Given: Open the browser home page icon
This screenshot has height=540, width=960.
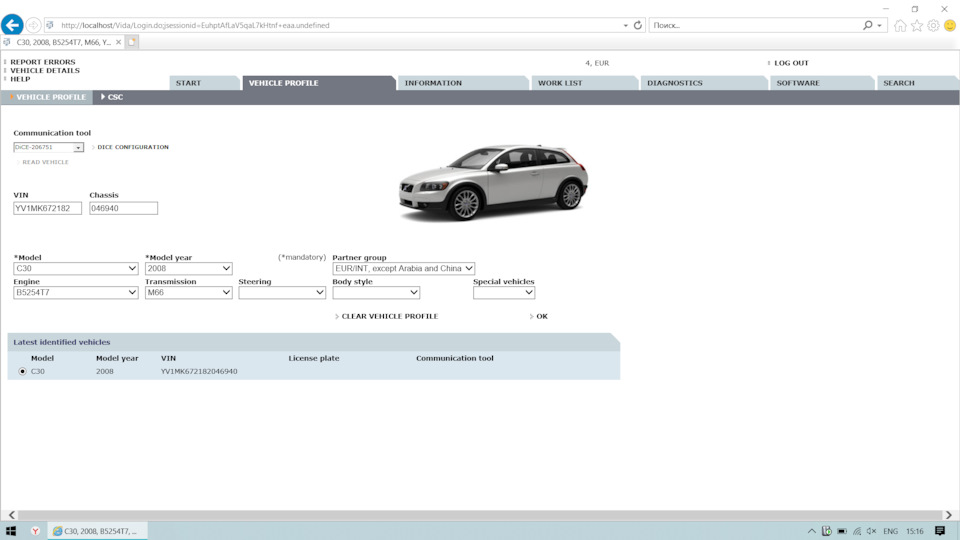Looking at the screenshot, I should point(900,25).
